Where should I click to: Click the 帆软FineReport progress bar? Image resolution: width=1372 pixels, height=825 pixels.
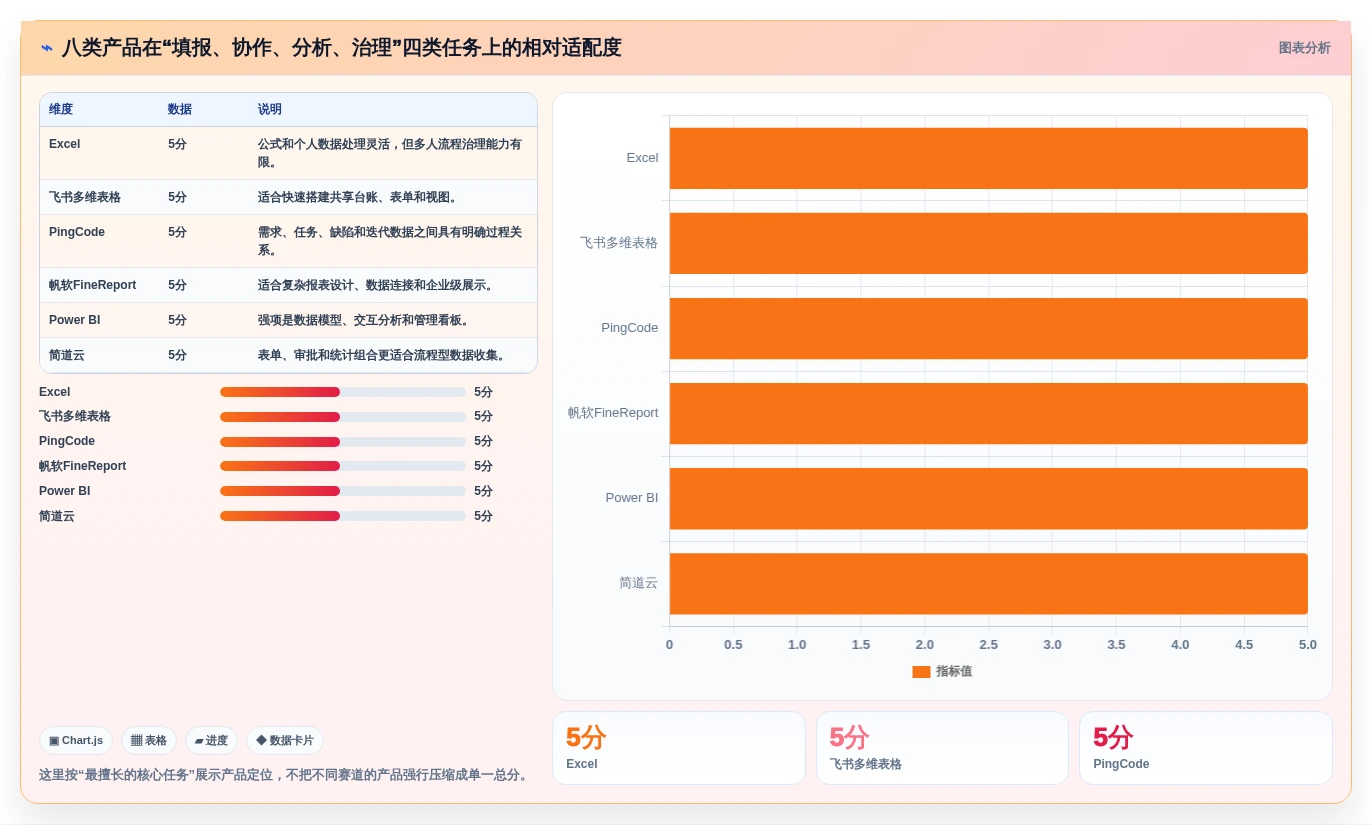tap(343, 466)
